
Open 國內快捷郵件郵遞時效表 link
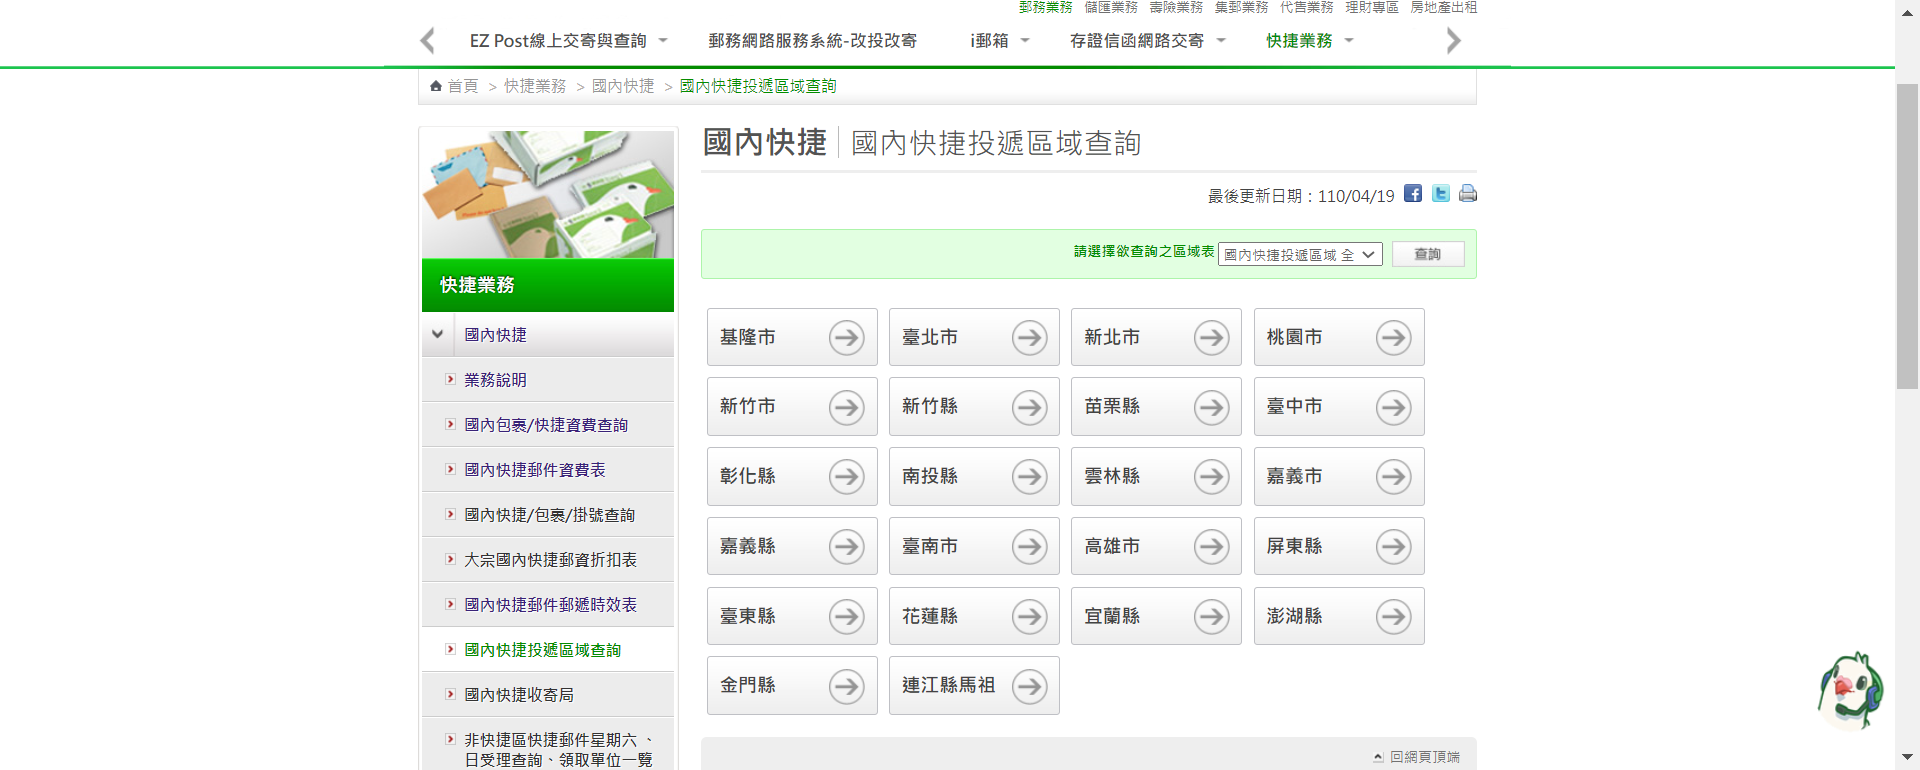(550, 605)
